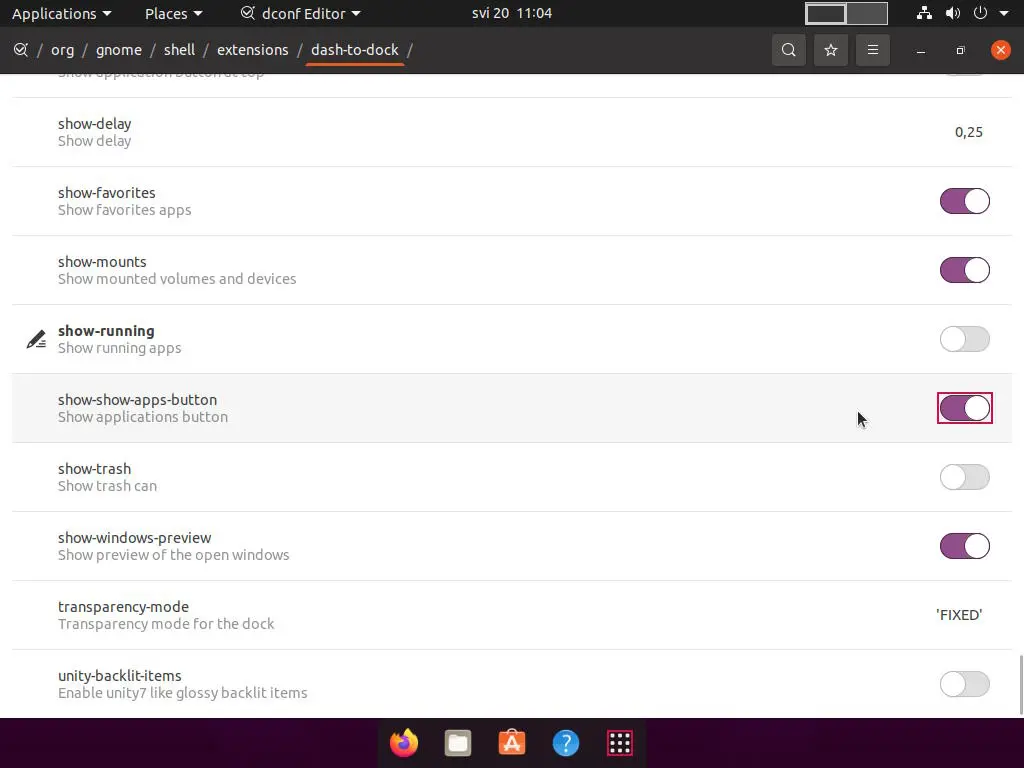
Task: Click the 'FIXED' transparency value
Action: click(959, 615)
